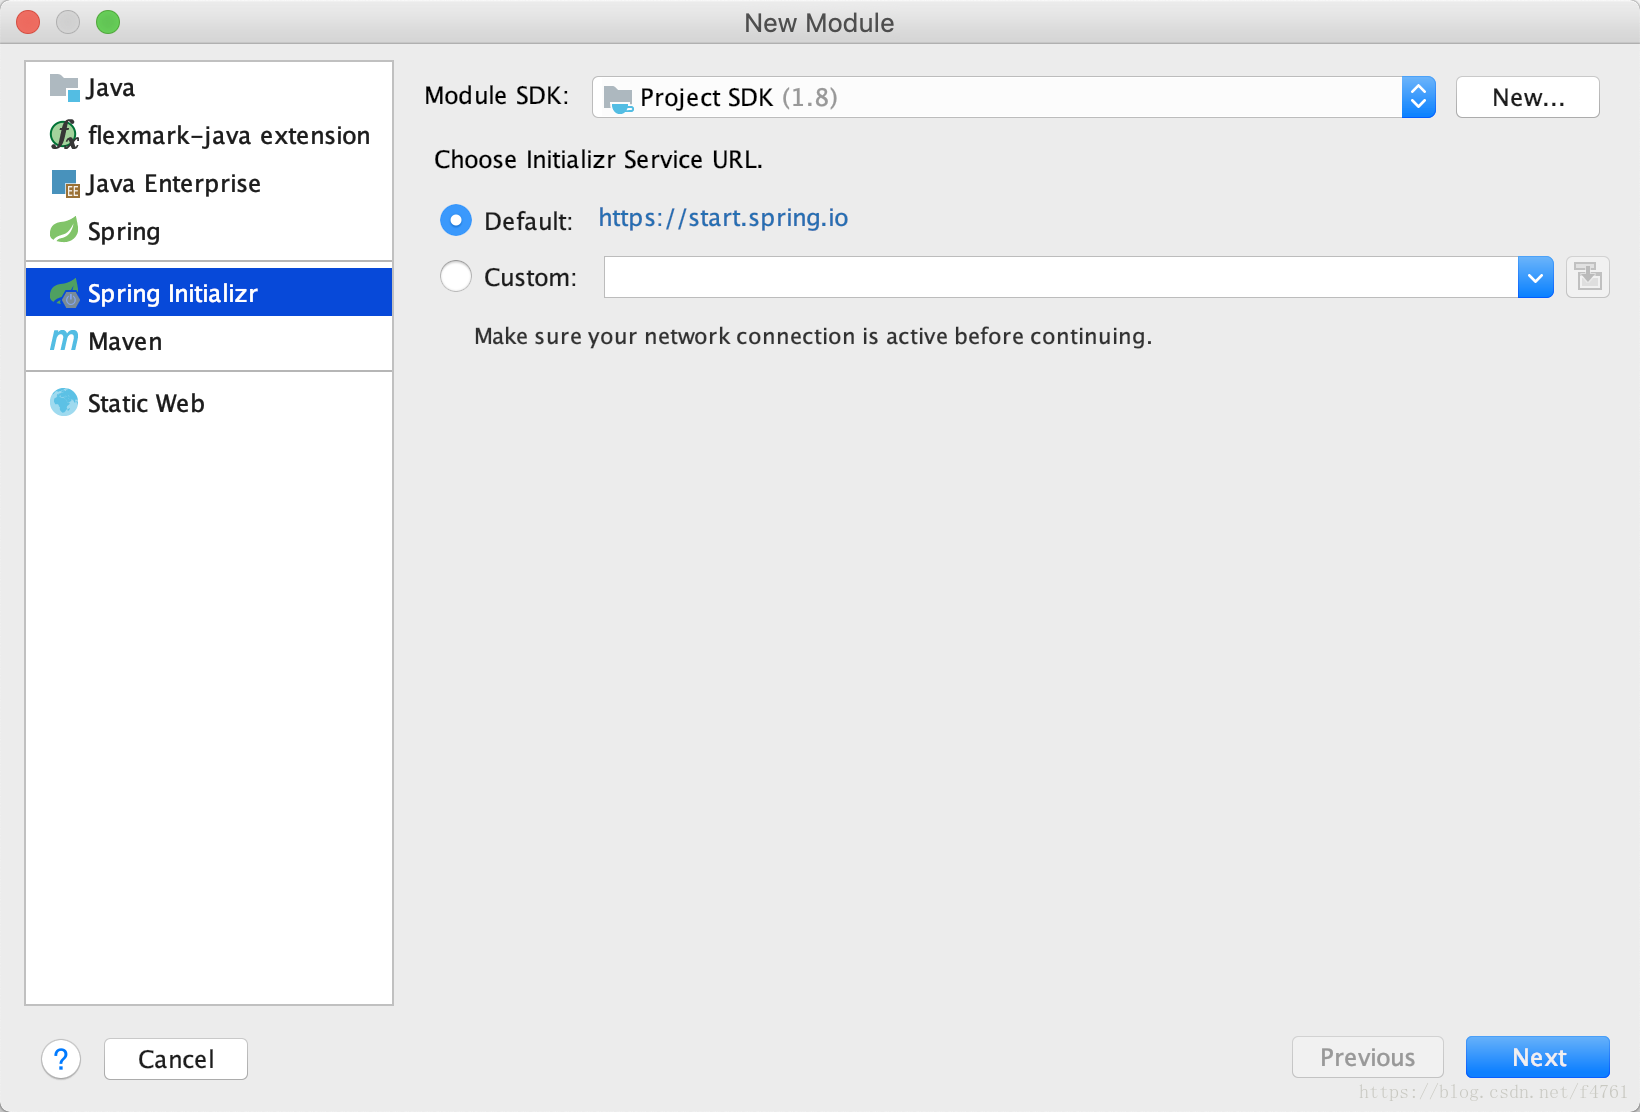
Task: Focus the Custom URL input field
Action: (1061, 277)
